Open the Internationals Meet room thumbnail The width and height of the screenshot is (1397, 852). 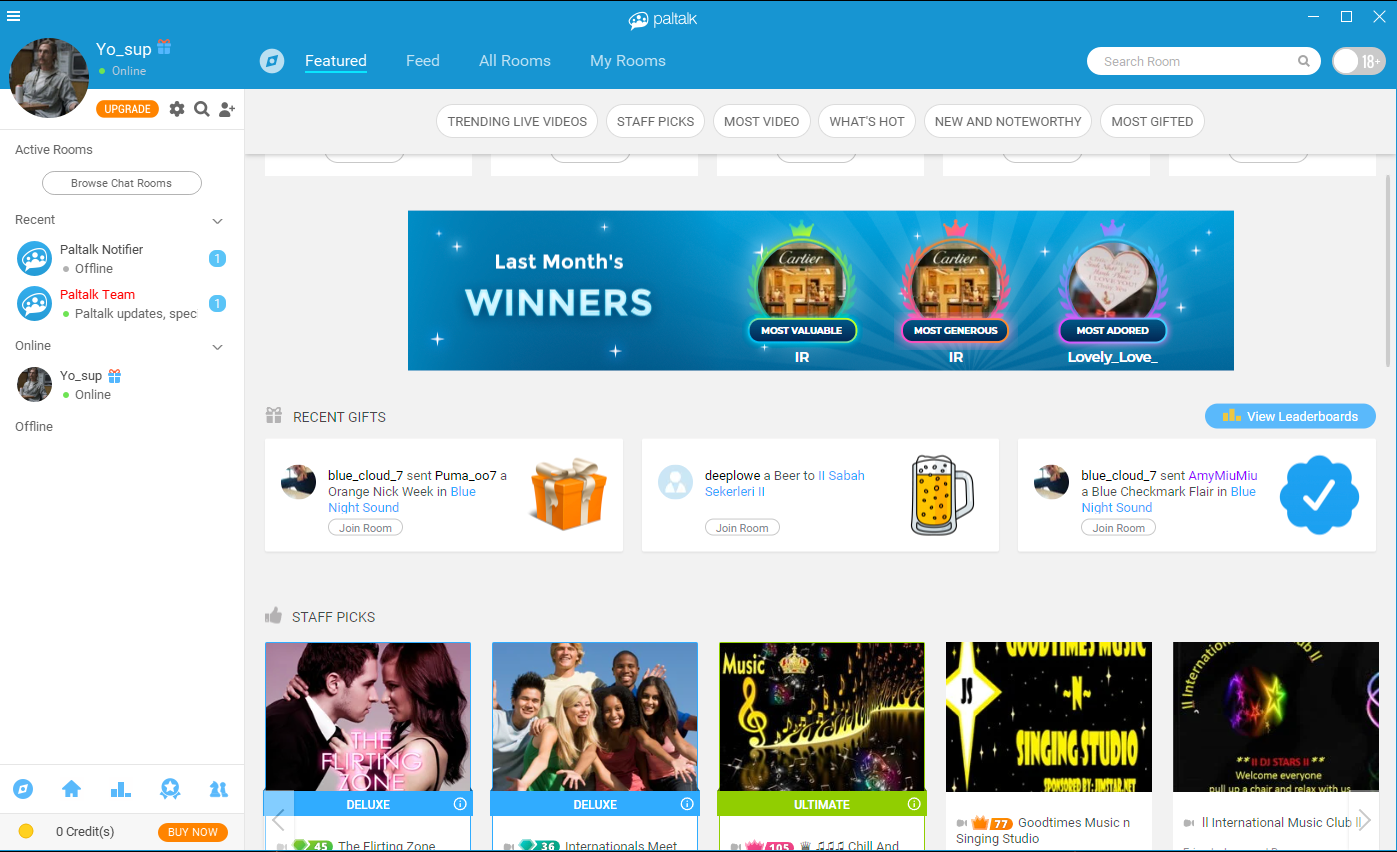[x=595, y=717]
